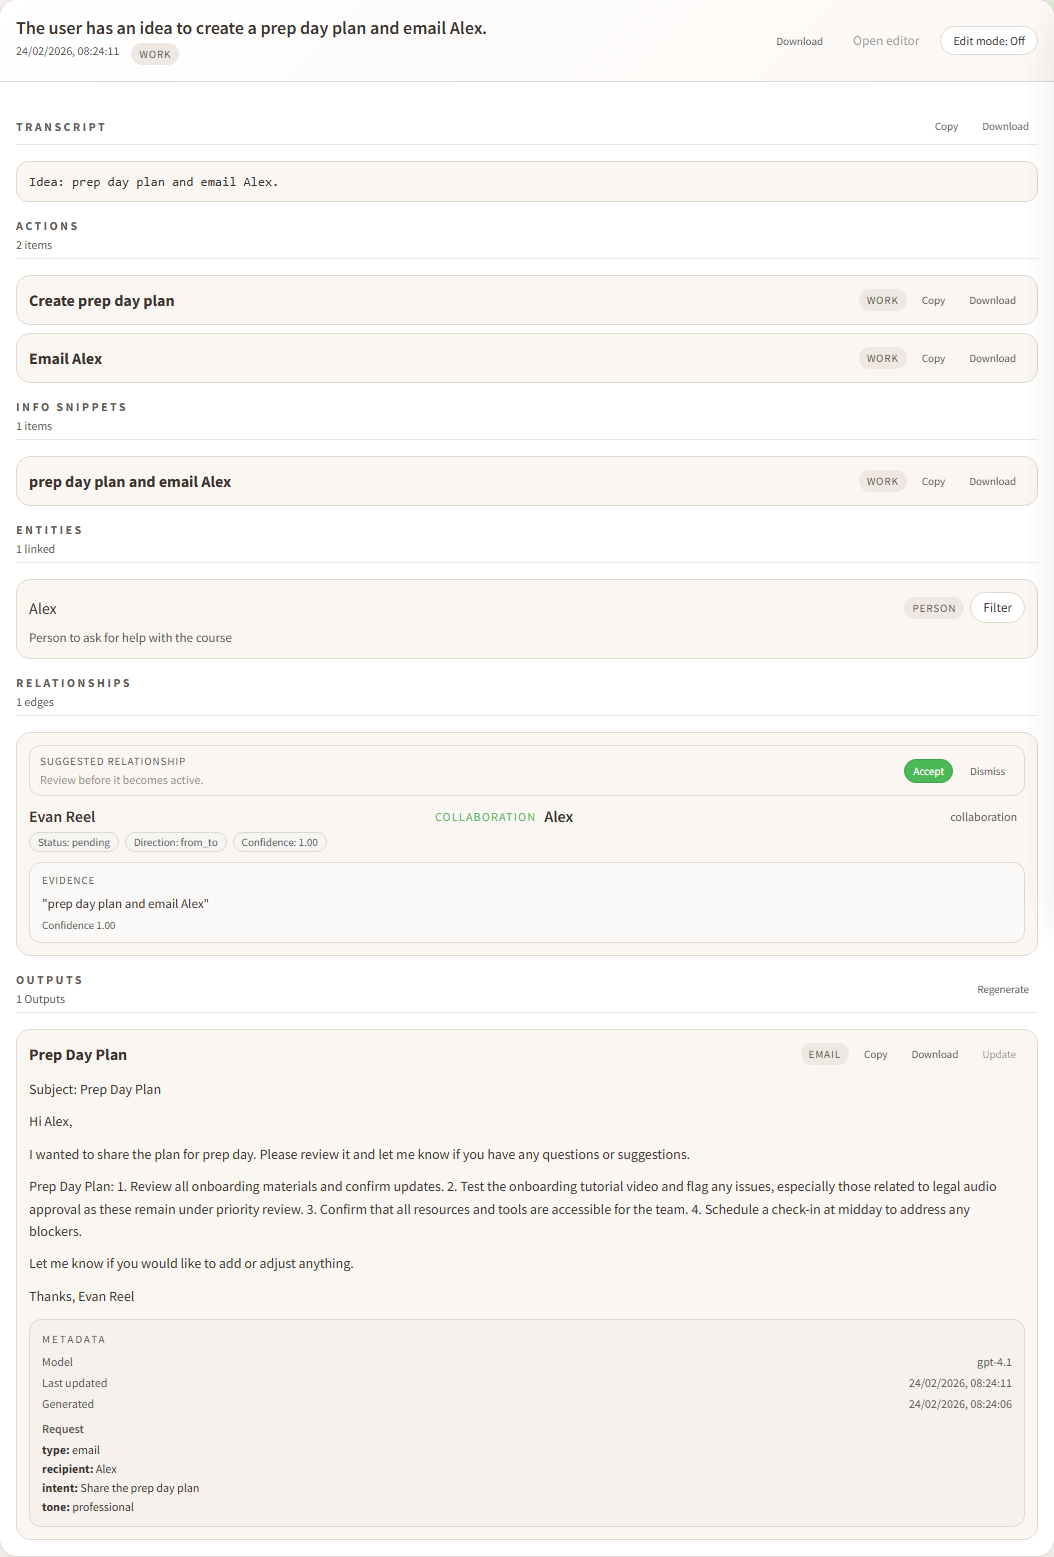Filter by the Alex entity

(x=996, y=607)
